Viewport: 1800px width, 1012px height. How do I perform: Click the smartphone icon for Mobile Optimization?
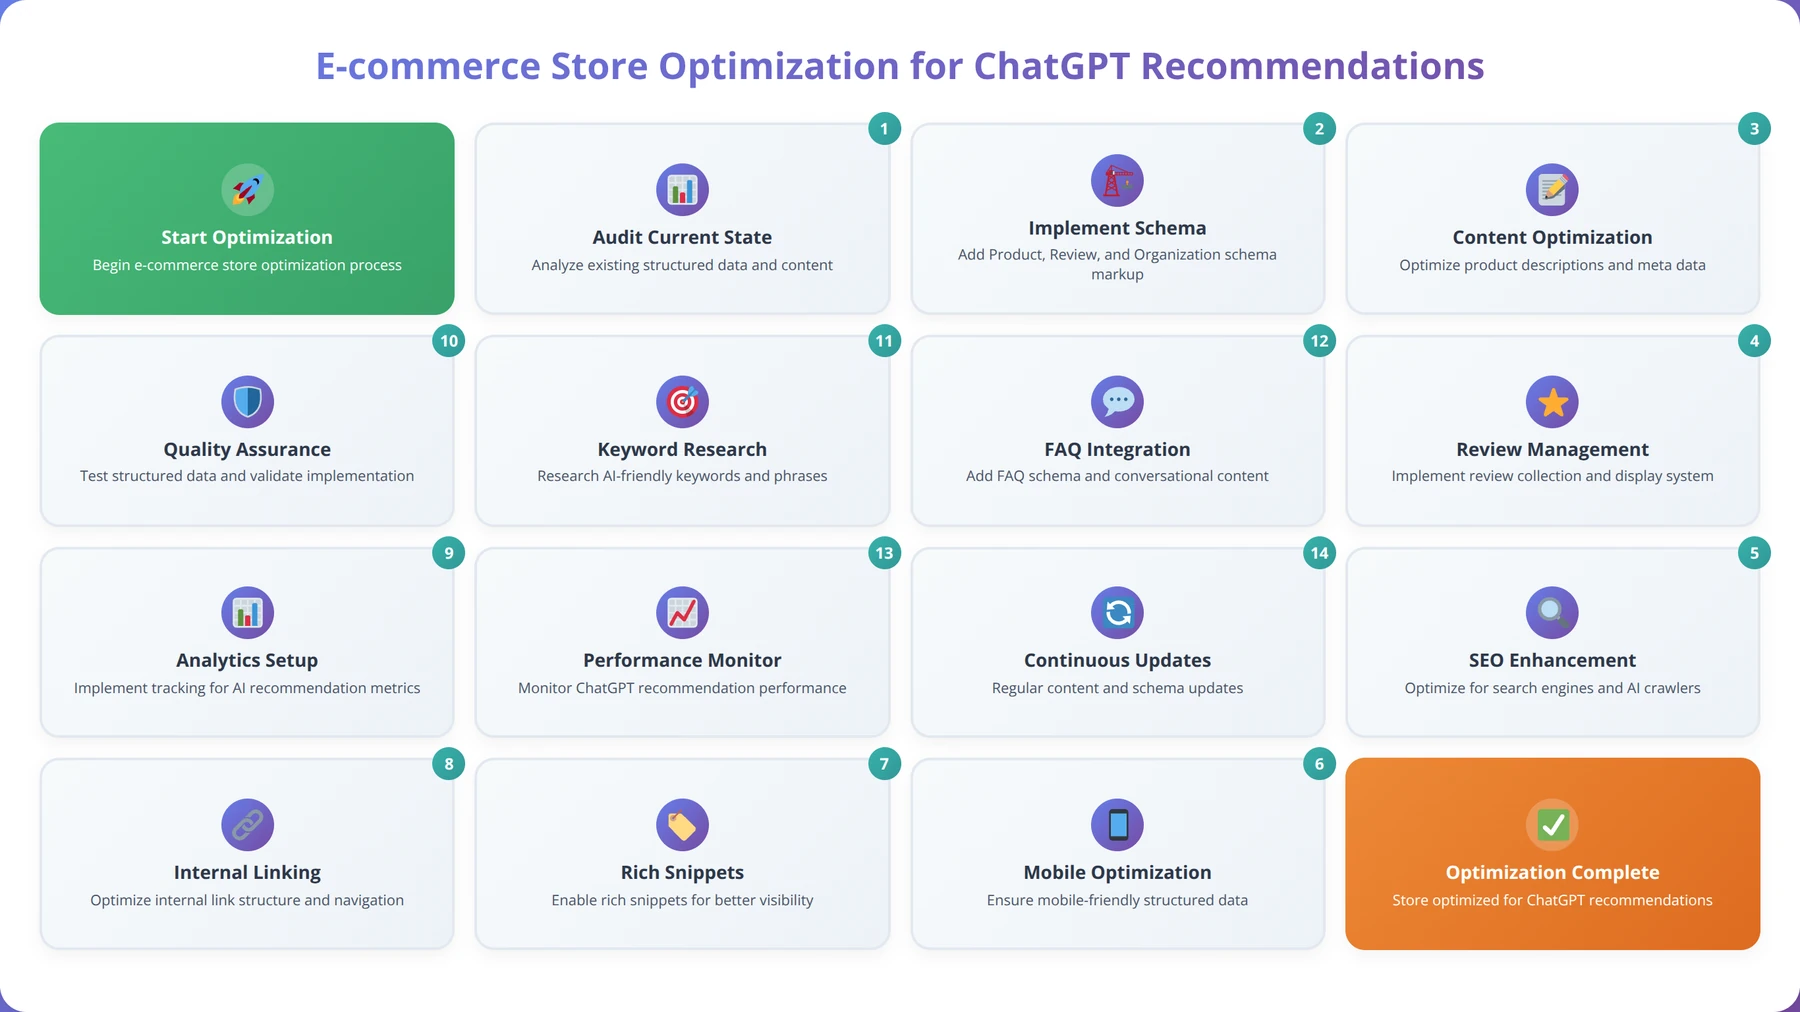pyautogui.click(x=1117, y=824)
